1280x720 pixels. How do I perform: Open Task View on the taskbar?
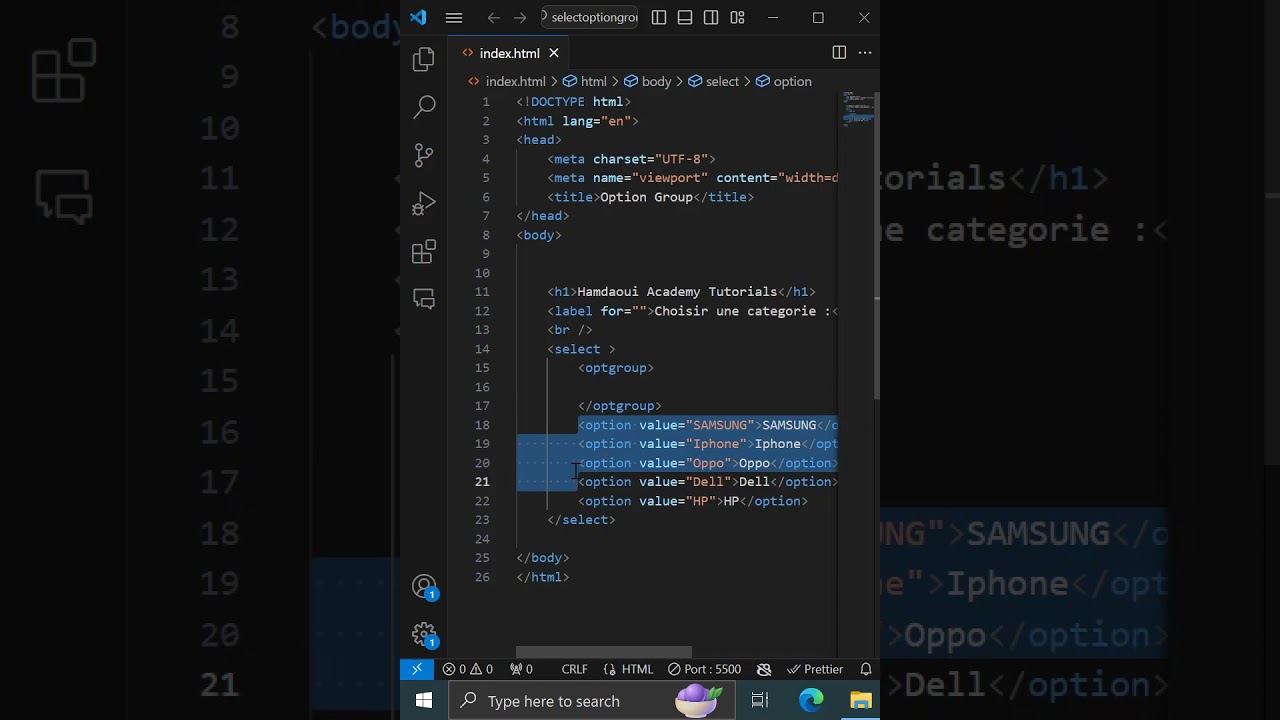[760, 701]
